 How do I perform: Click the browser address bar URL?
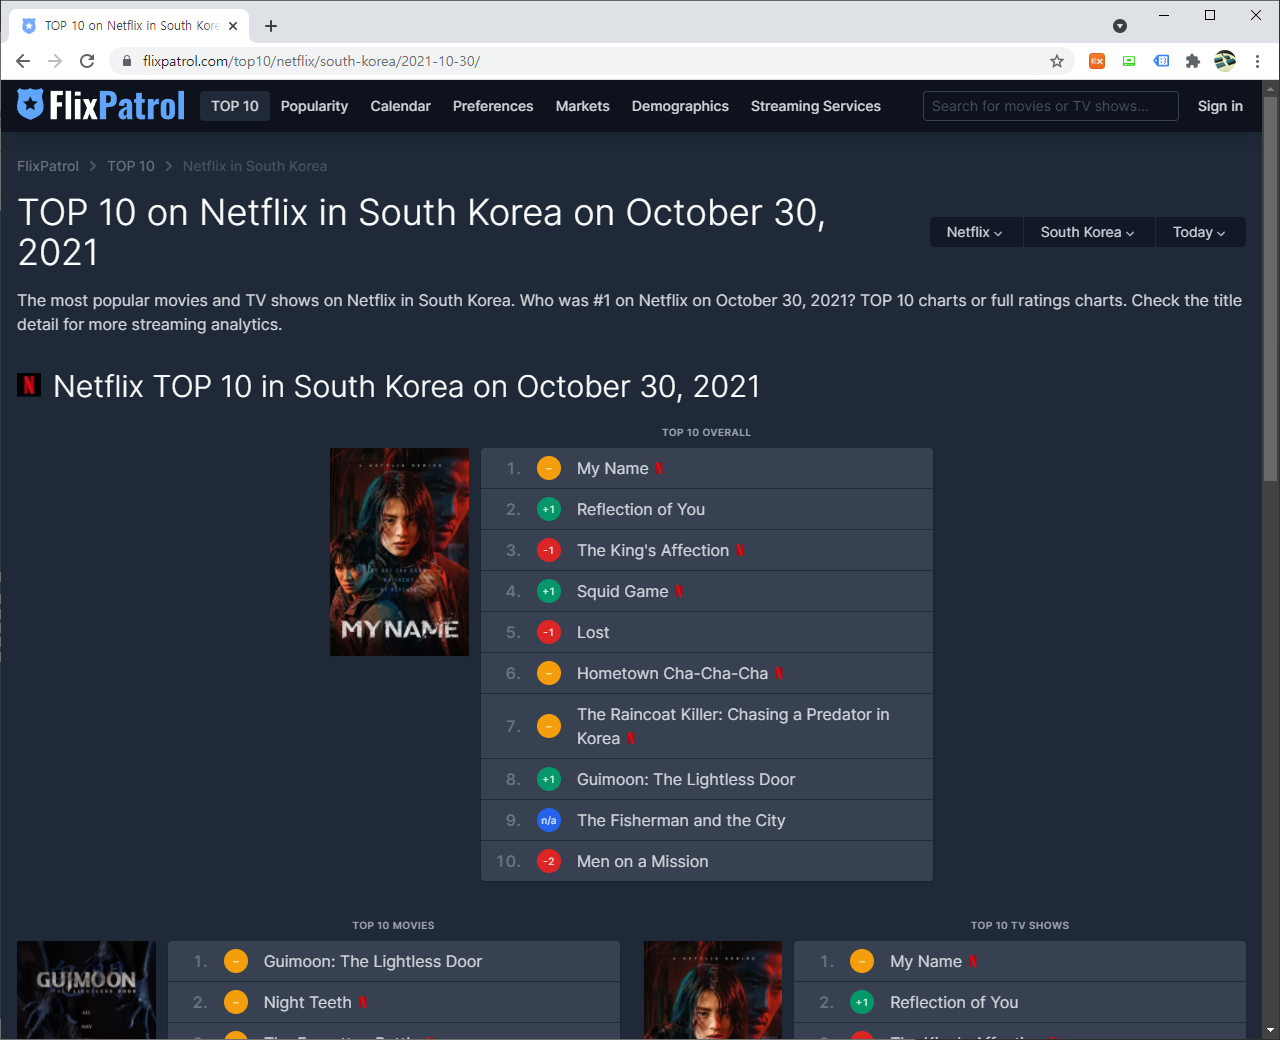(311, 61)
